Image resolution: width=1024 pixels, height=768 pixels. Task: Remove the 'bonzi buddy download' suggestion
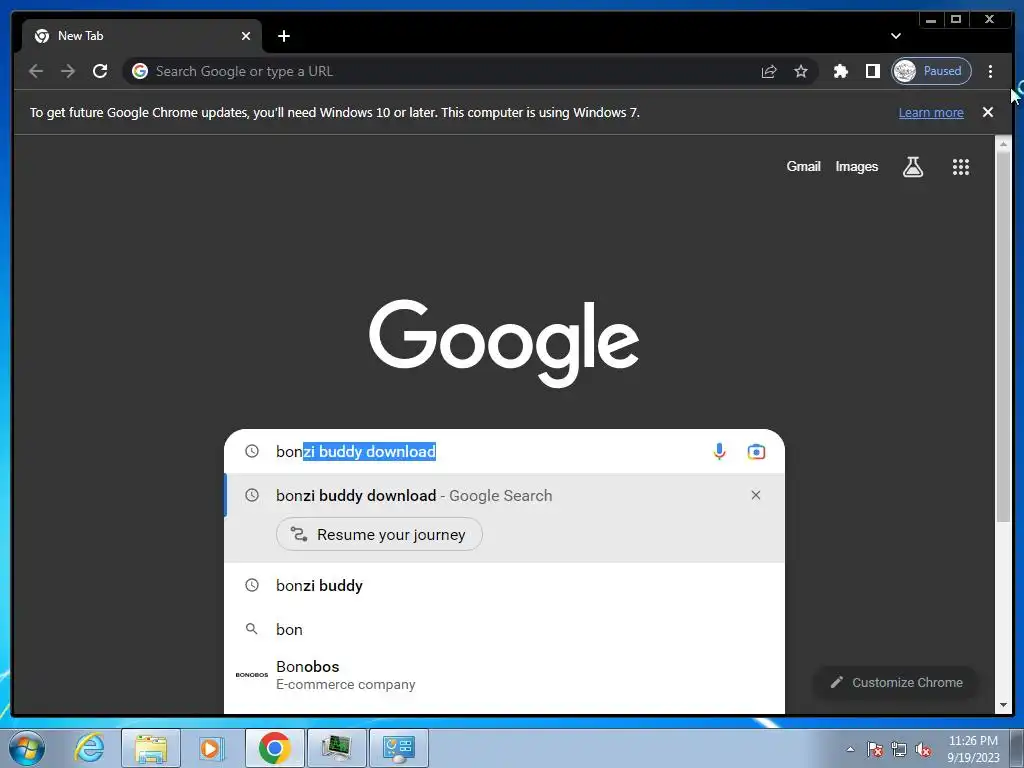756,495
